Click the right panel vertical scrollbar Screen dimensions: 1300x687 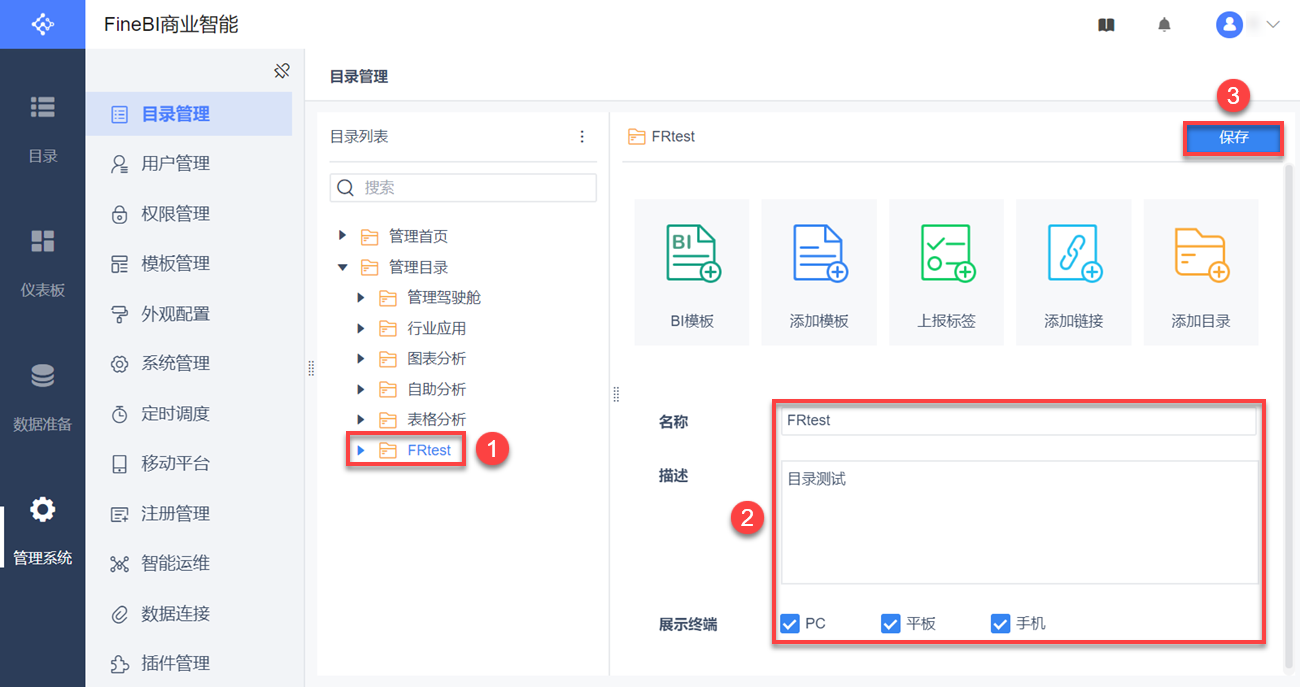(x=1288, y=417)
